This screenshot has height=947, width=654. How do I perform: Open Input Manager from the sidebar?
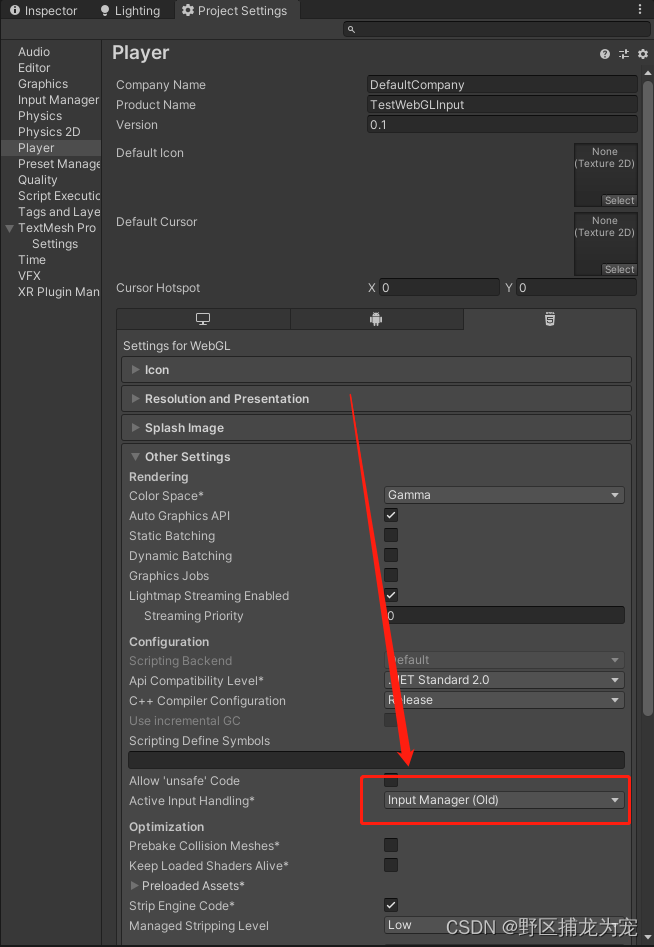coord(56,99)
